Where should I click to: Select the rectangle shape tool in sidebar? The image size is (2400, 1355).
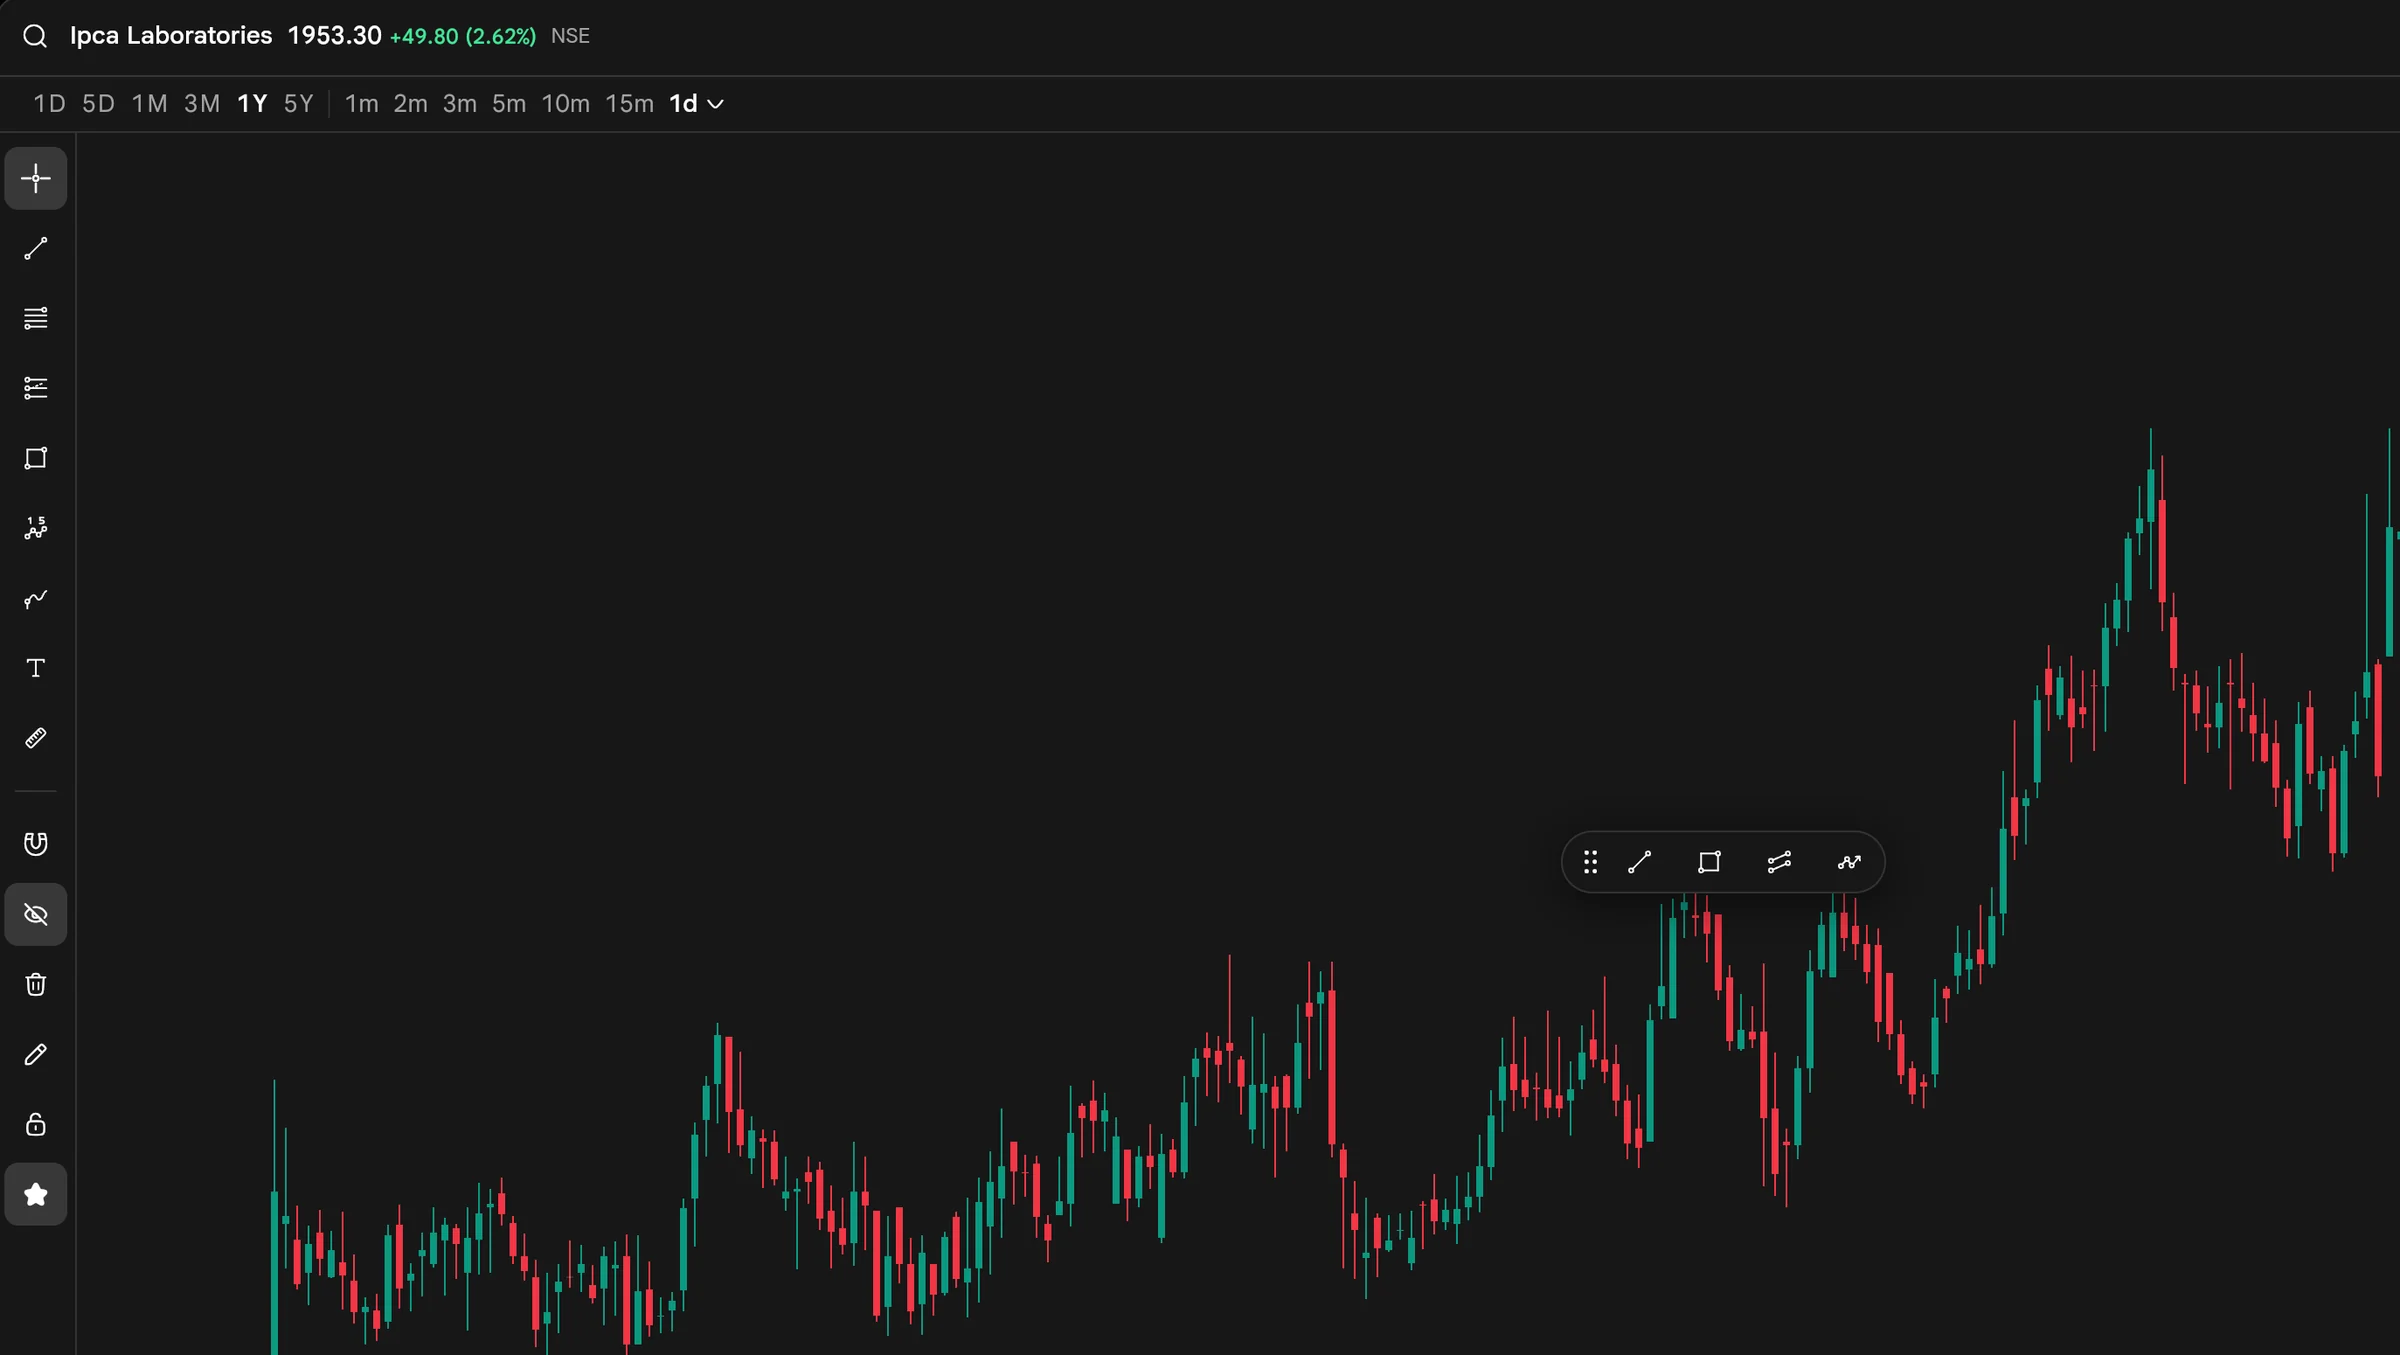(36, 458)
